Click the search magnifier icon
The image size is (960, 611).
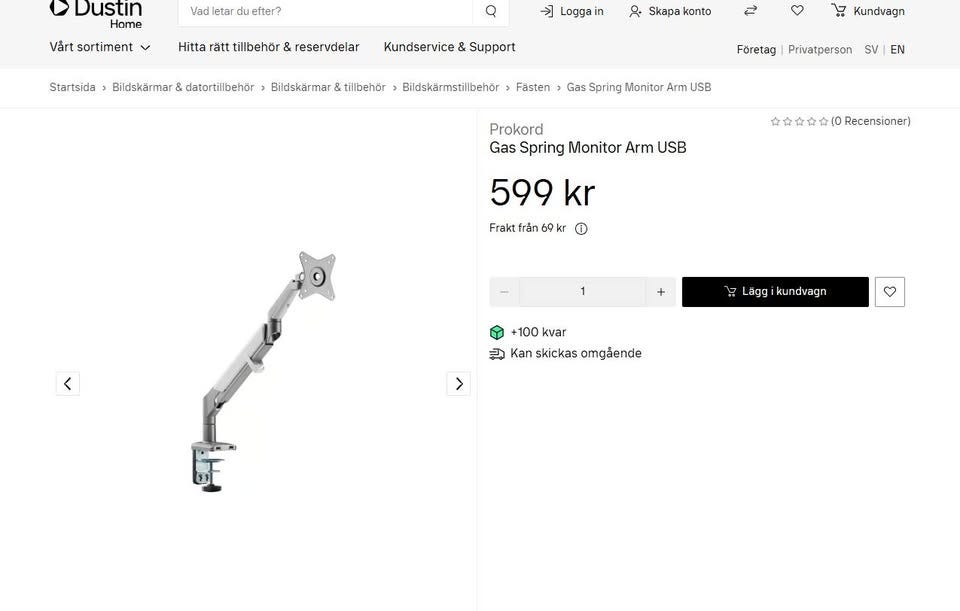coord(490,11)
